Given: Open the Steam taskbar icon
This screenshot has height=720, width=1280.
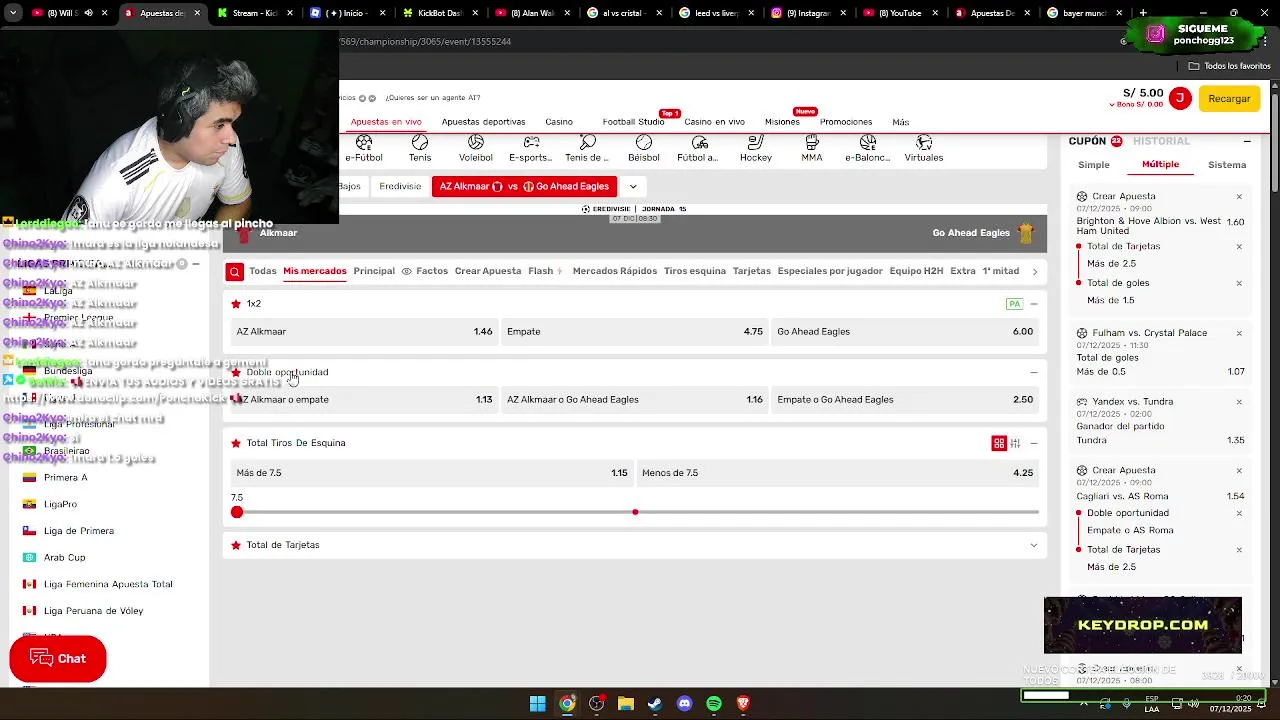Looking at the screenshot, I should point(655,704).
